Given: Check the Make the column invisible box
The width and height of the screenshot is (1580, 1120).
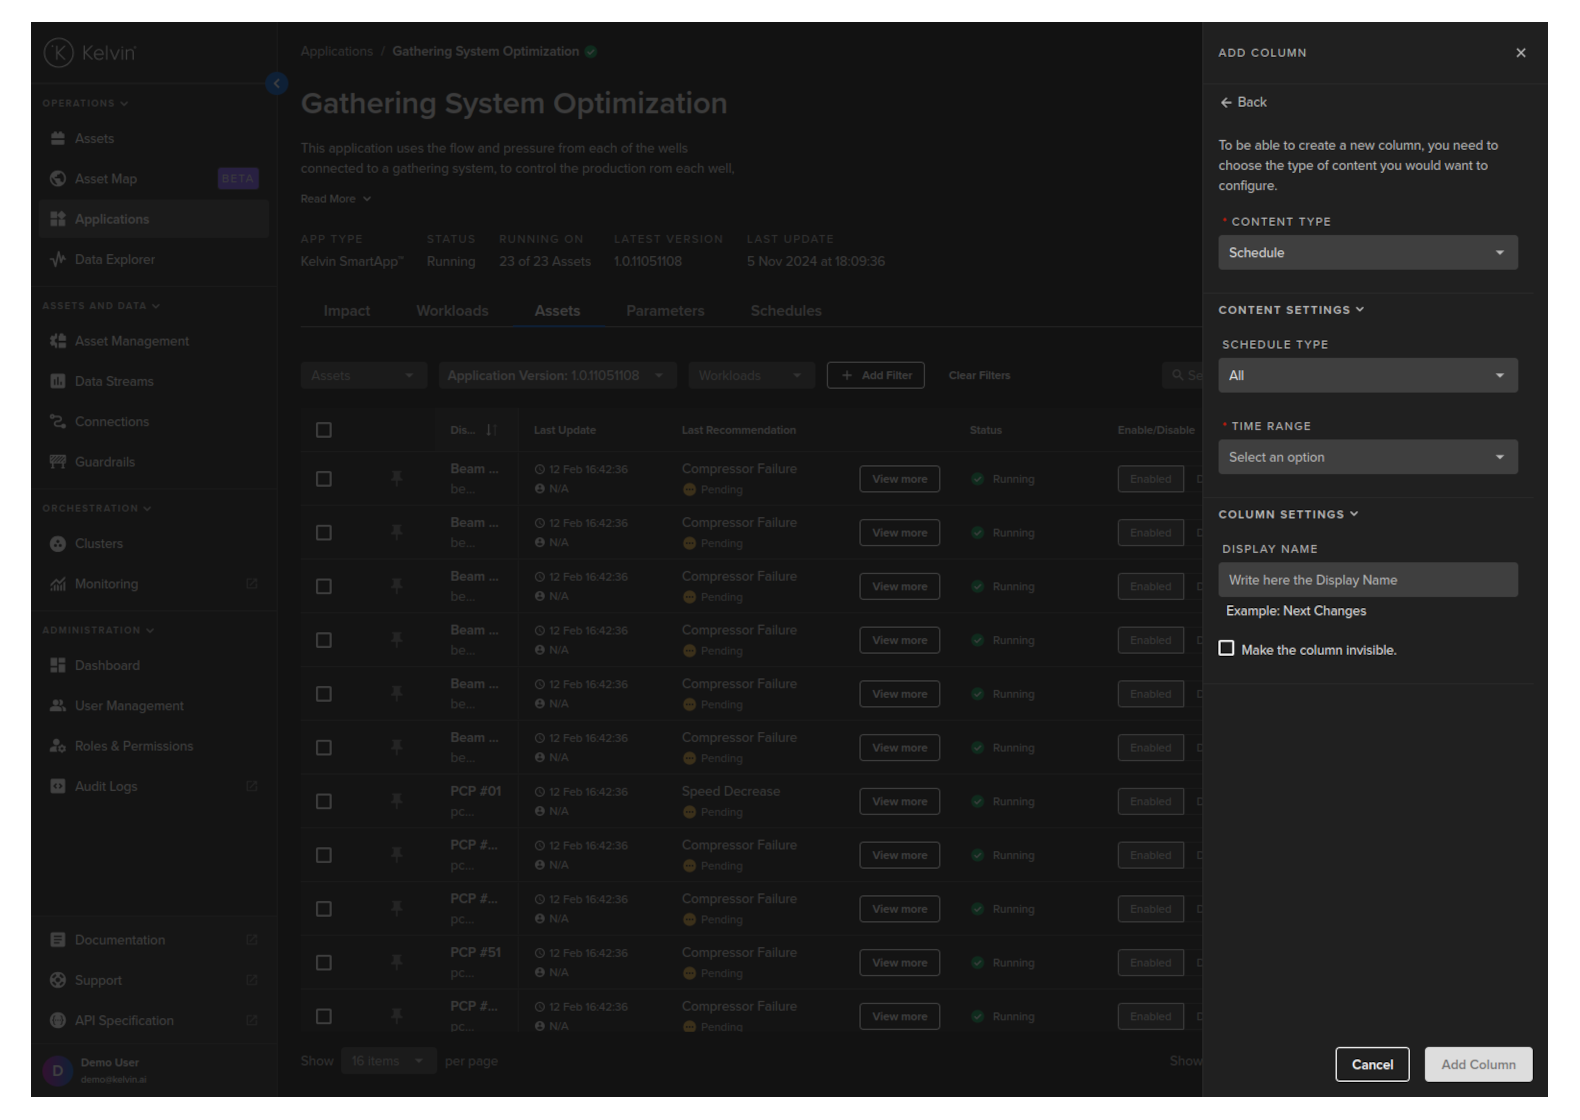Looking at the screenshot, I should coord(1226,649).
